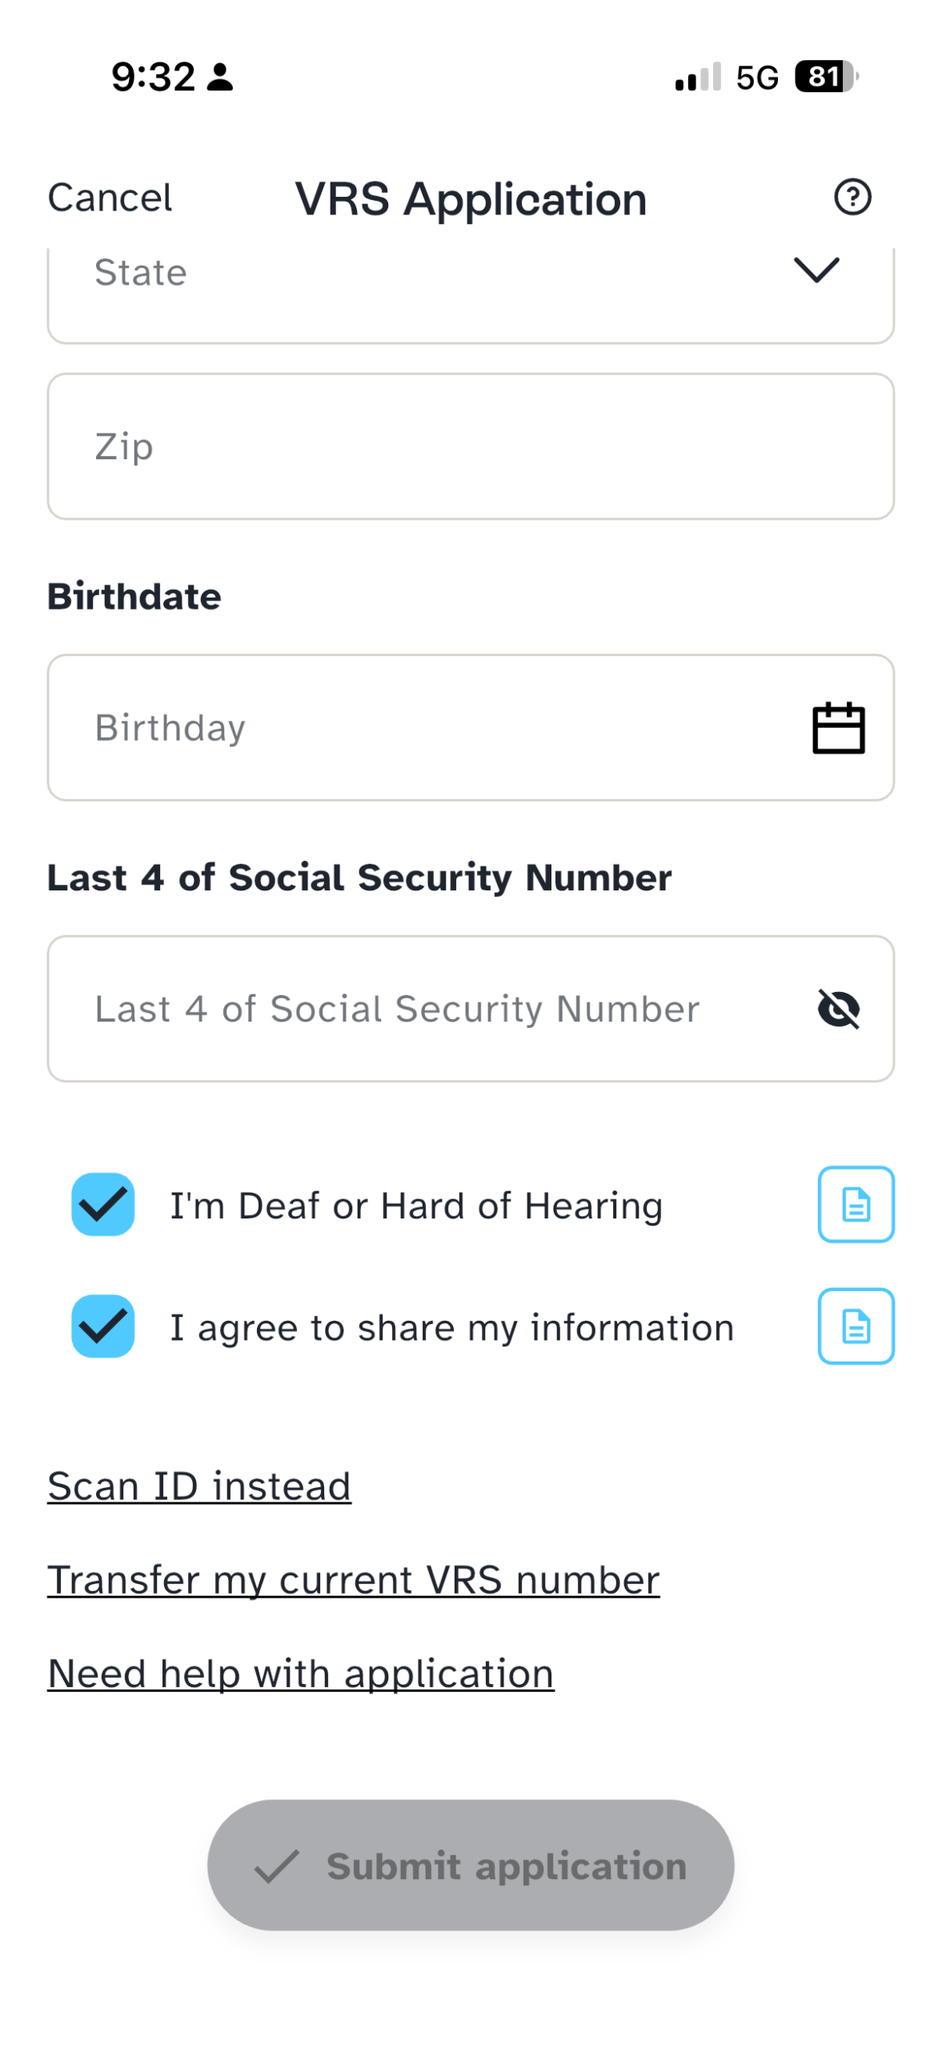Open the help question mark icon
942x2048 pixels.
[x=852, y=197]
